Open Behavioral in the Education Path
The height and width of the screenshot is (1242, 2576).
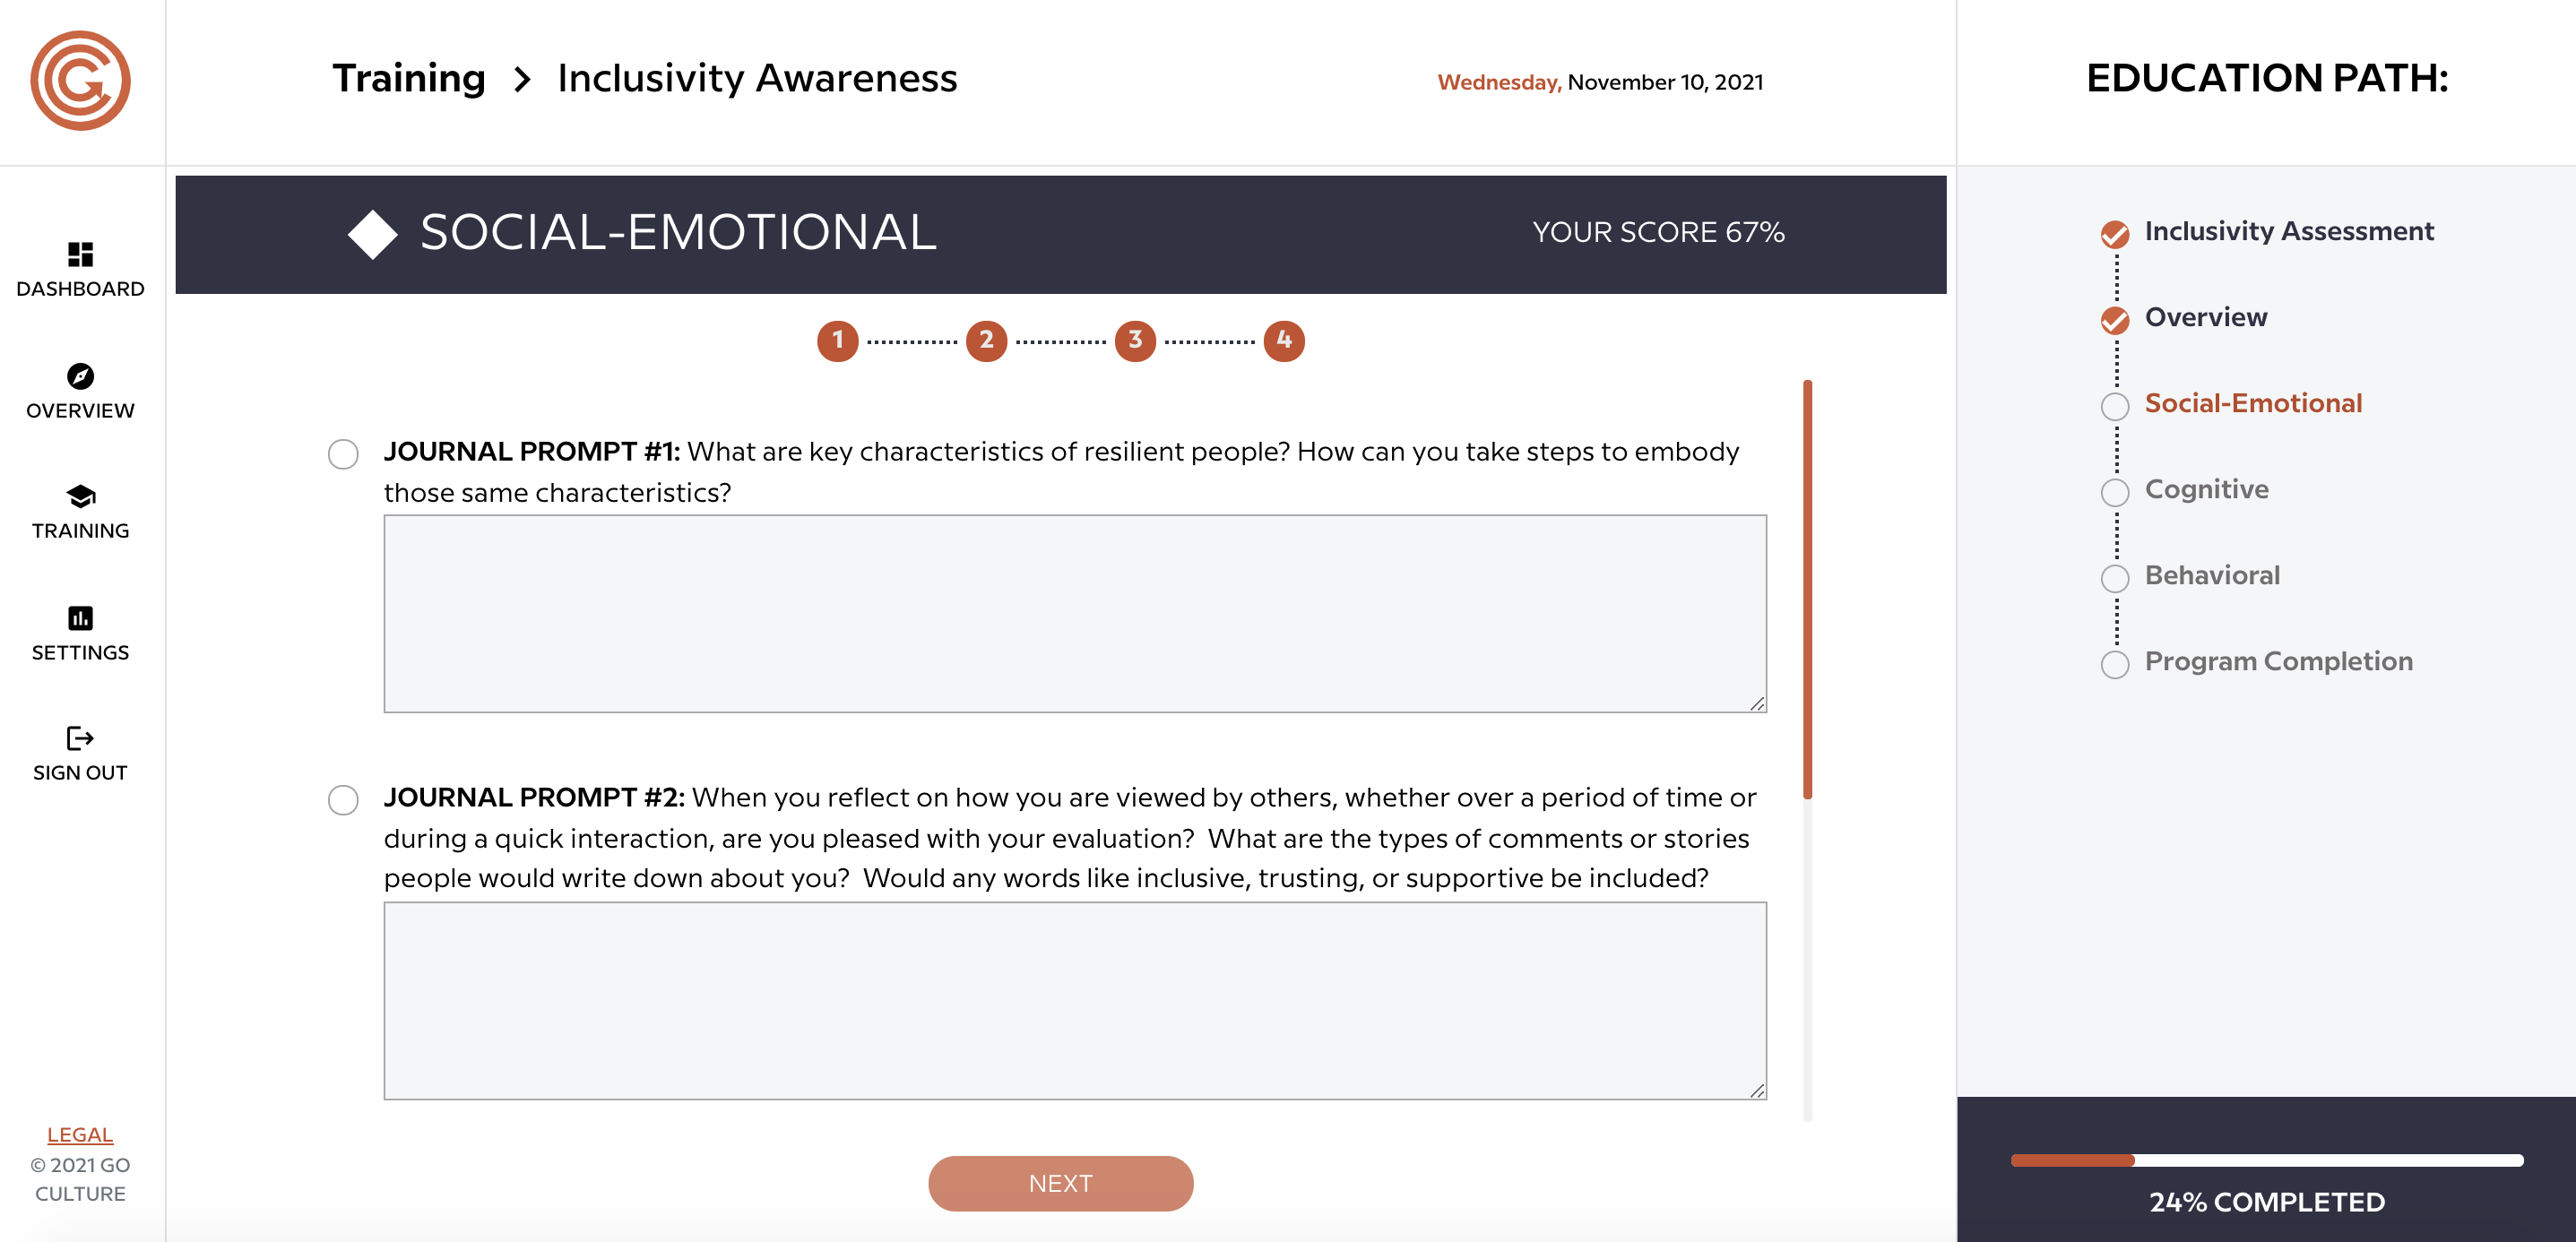(x=2212, y=576)
